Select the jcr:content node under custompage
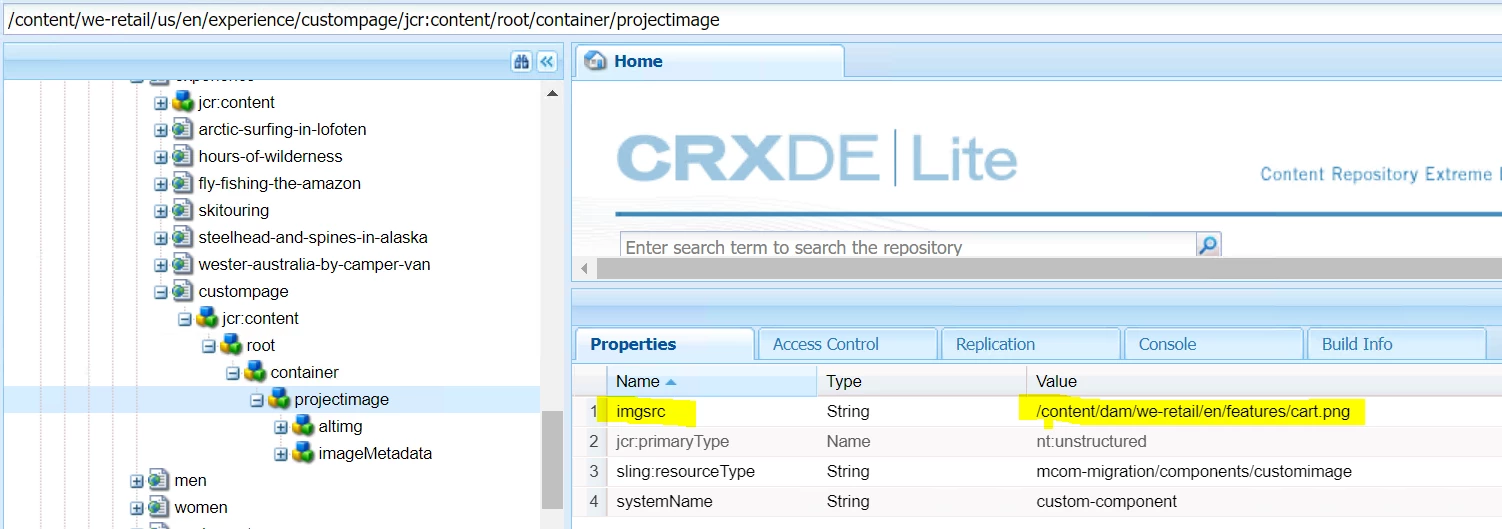The width and height of the screenshot is (1502, 529). 260,318
